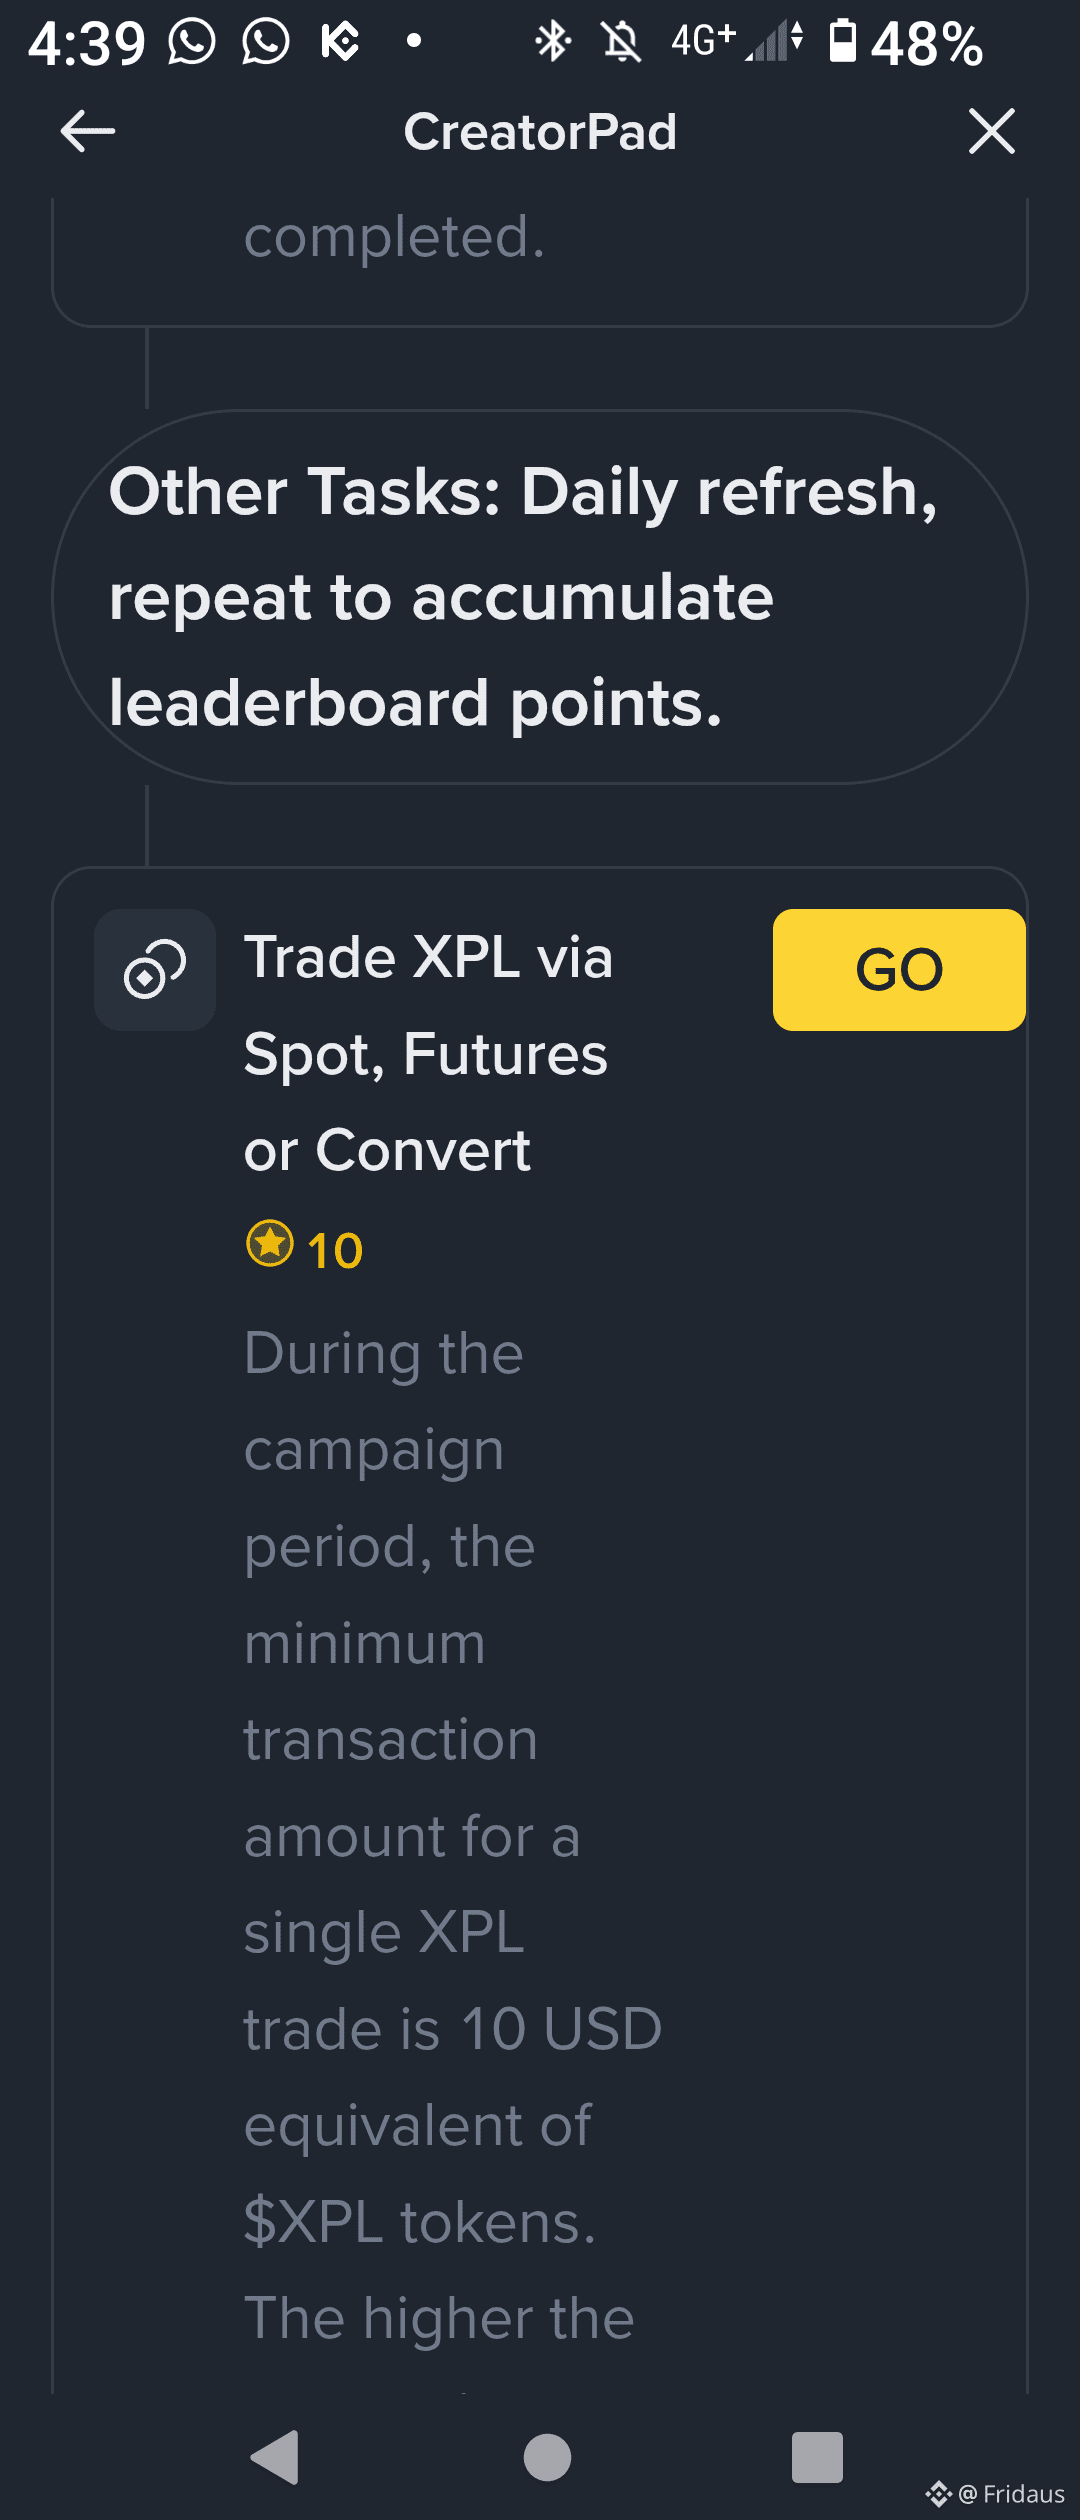The width and height of the screenshot is (1080, 2520).
Task: Tap the CreatorPad page title
Action: [540, 131]
